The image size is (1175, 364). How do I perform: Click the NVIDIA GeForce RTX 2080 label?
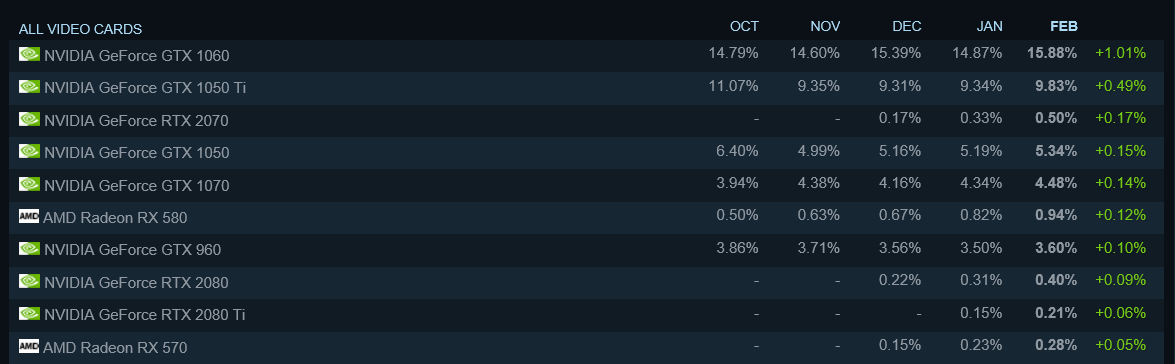(x=136, y=282)
